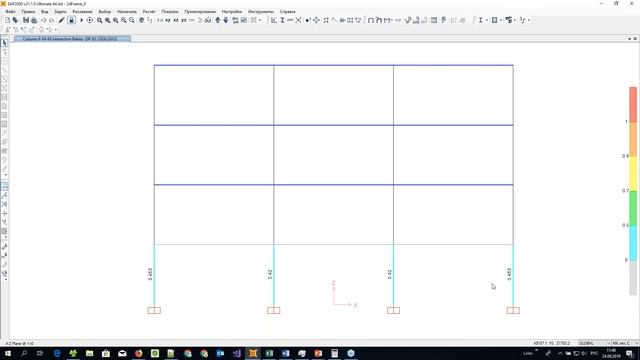Open the File menu (Файл)
This screenshot has width=640, height=360.
click(x=10, y=11)
